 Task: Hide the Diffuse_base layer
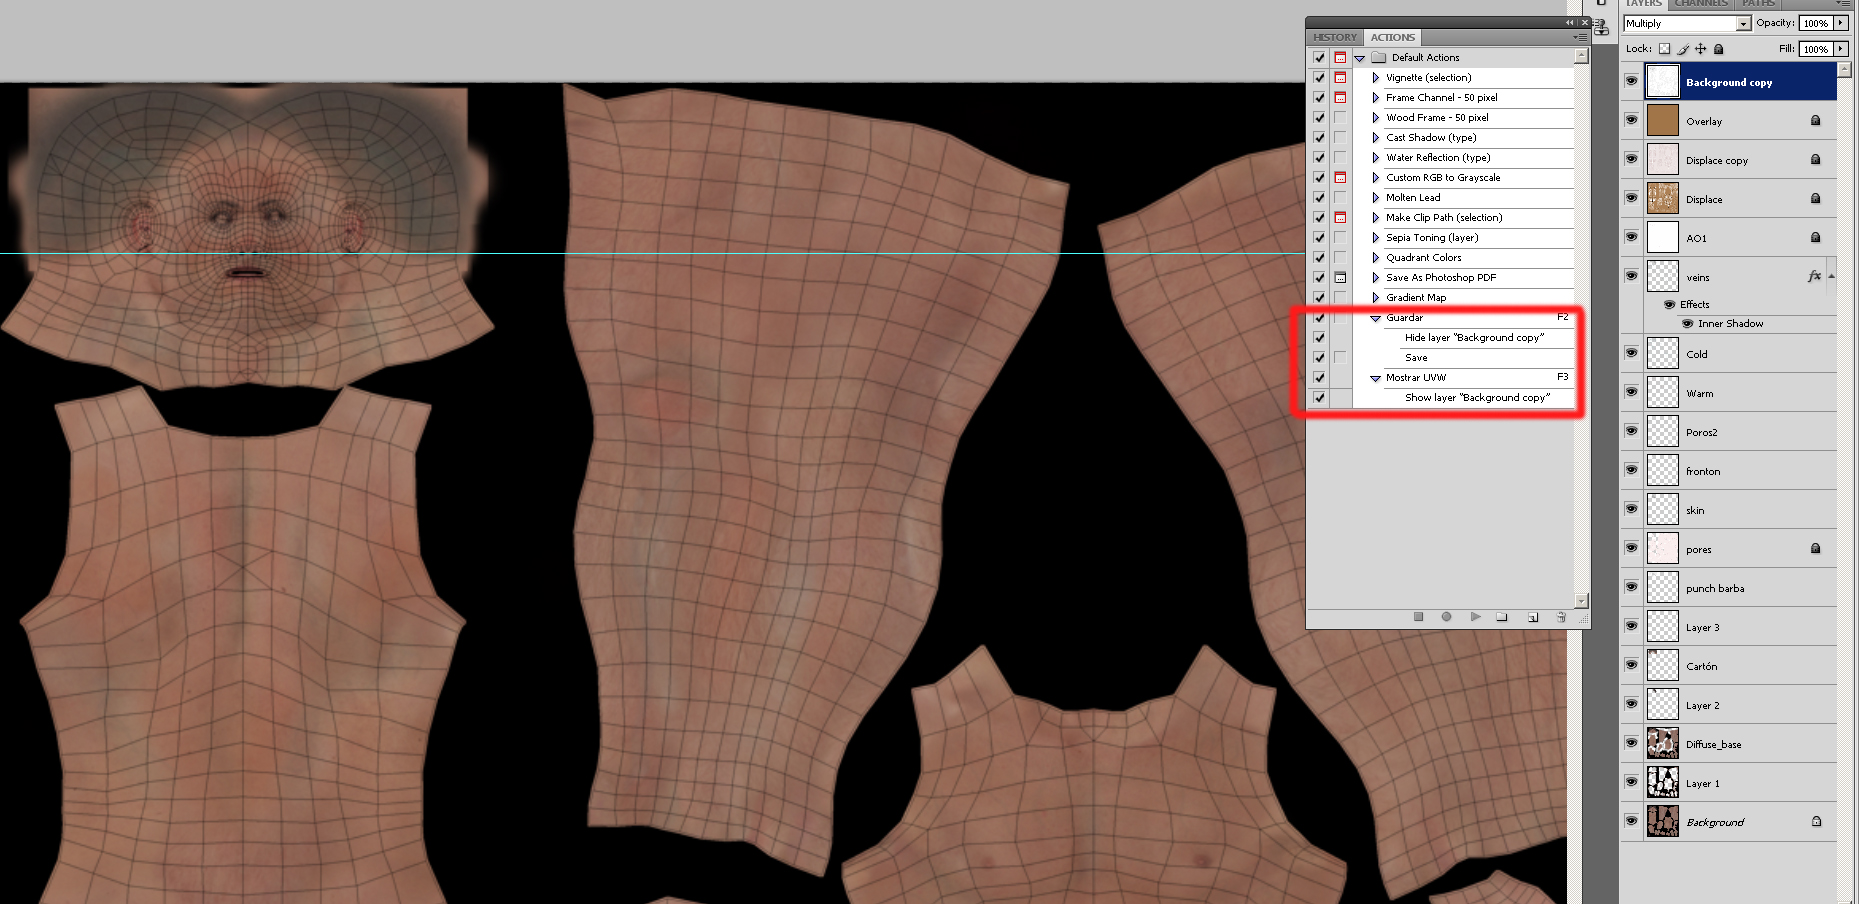coord(1631,743)
